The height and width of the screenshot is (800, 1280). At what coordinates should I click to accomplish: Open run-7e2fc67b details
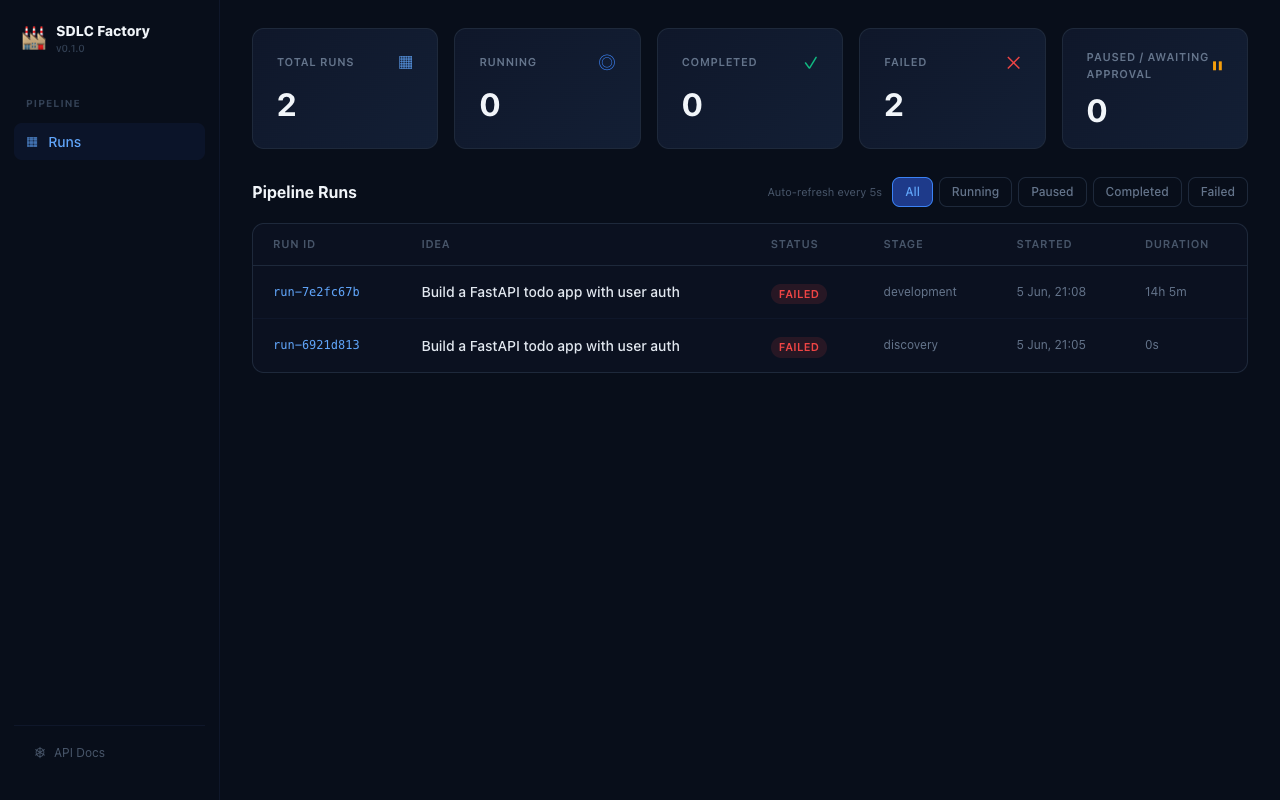[316, 292]
